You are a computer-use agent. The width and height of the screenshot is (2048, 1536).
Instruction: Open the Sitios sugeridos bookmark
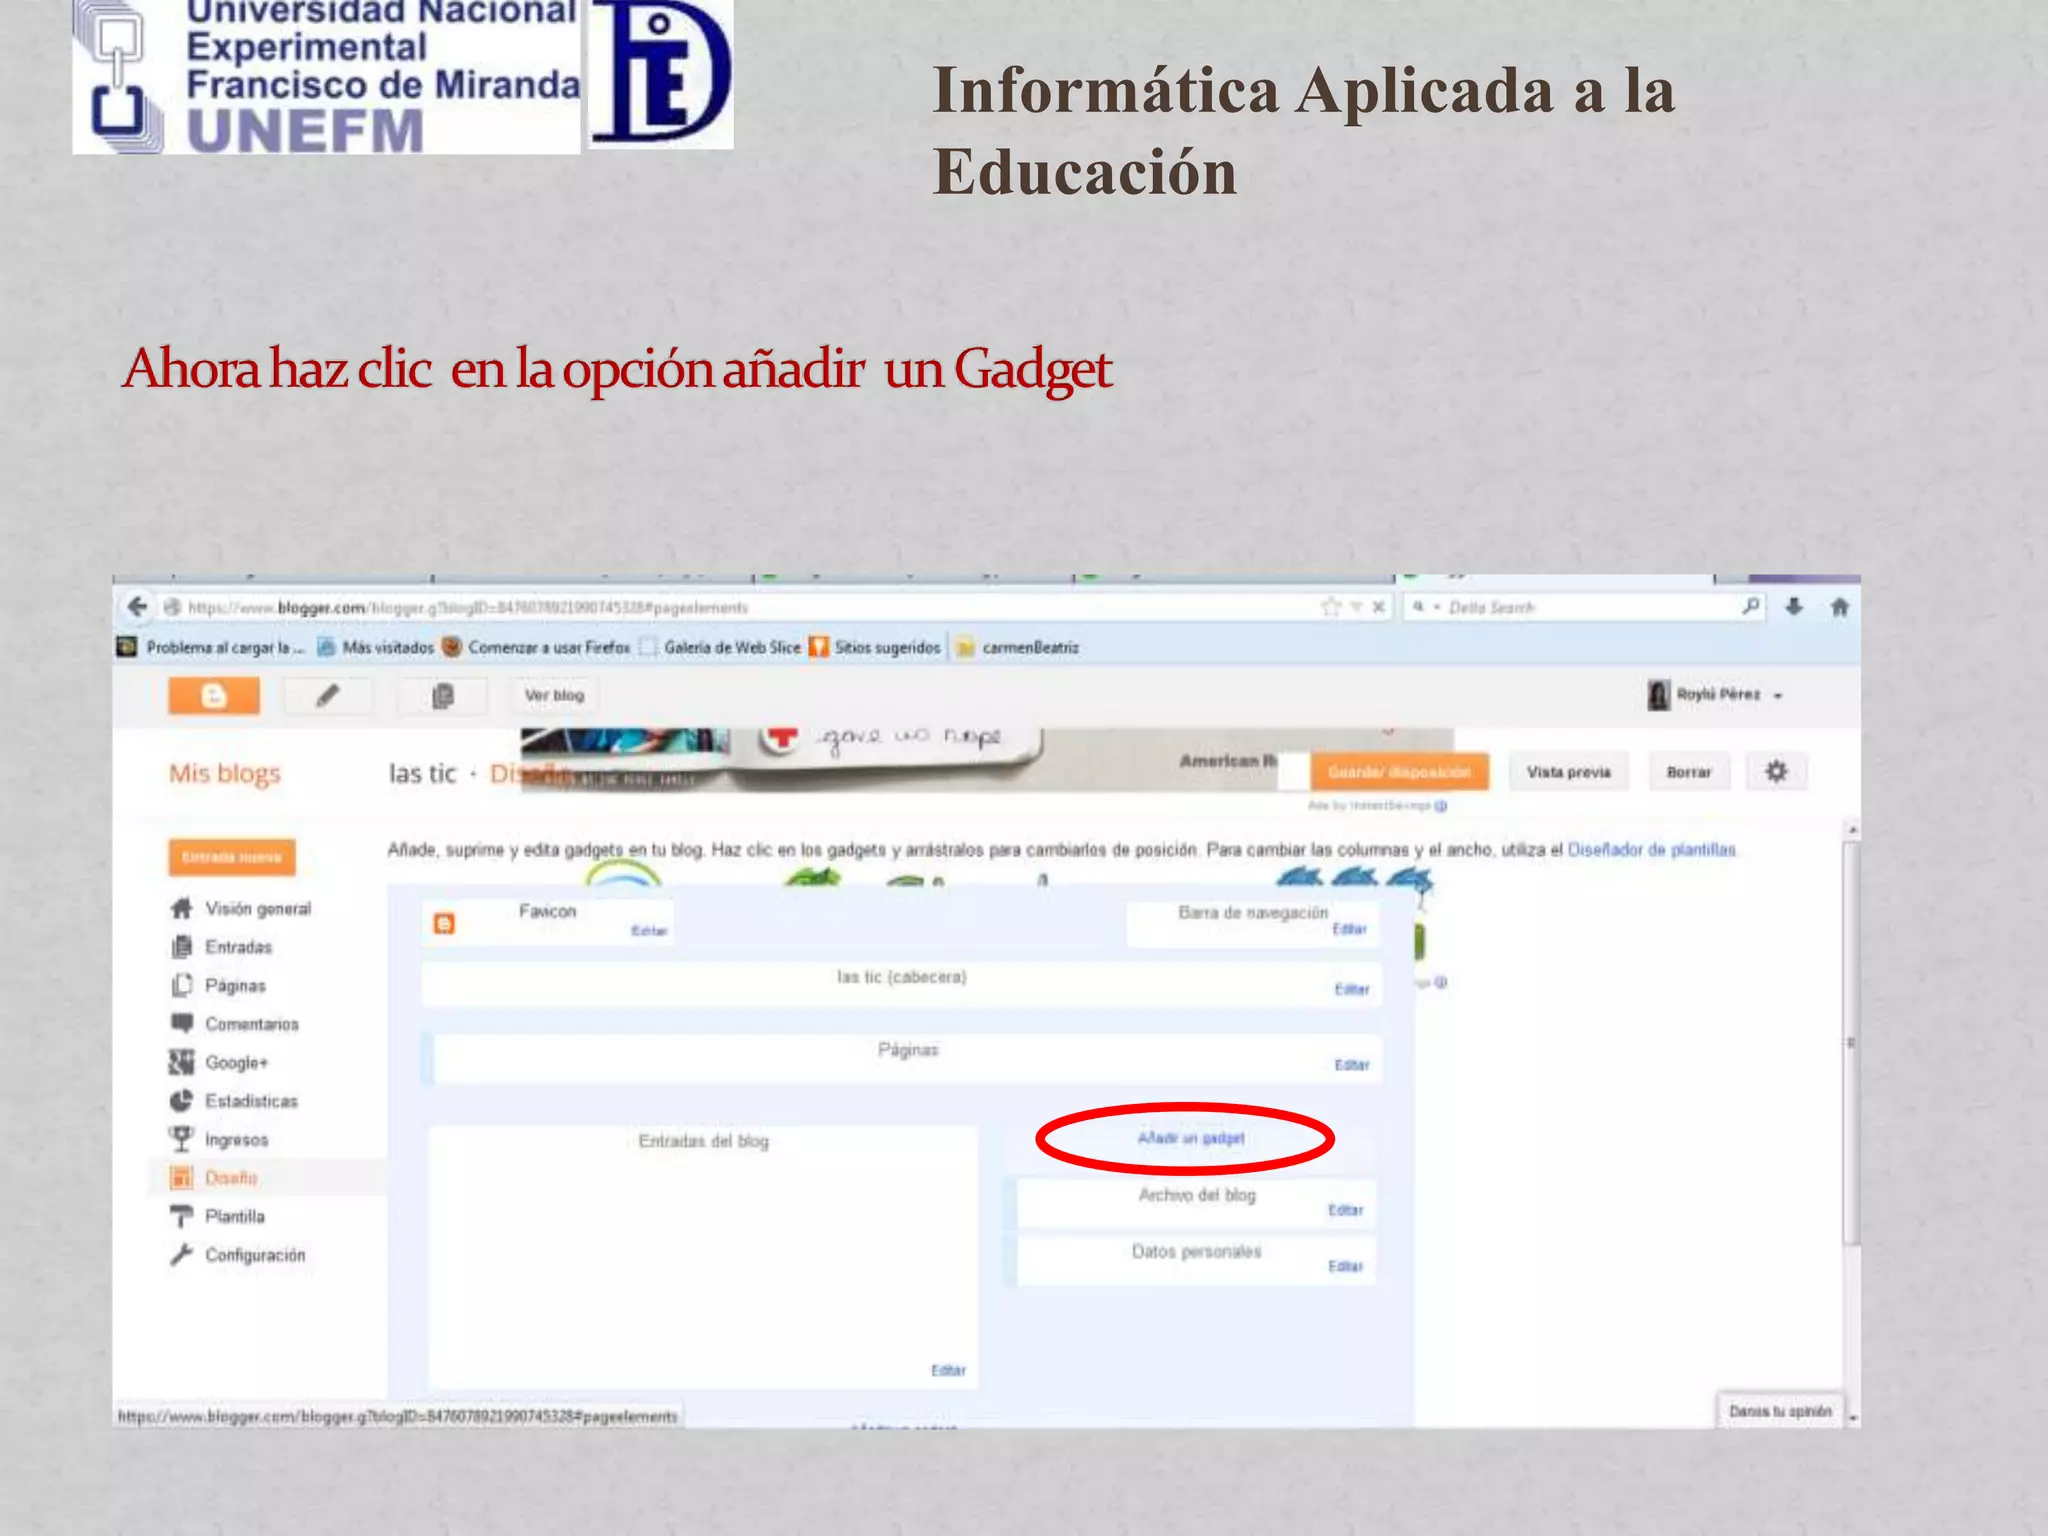[x=876, y=648]
